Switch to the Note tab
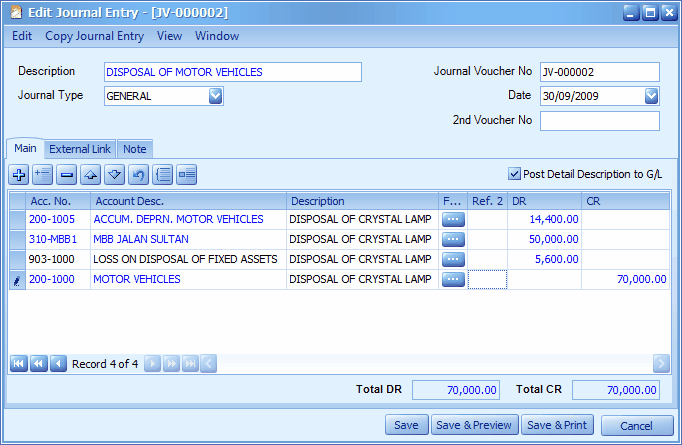The width and height of the screenshot is (682, 445). pos(135,149)
